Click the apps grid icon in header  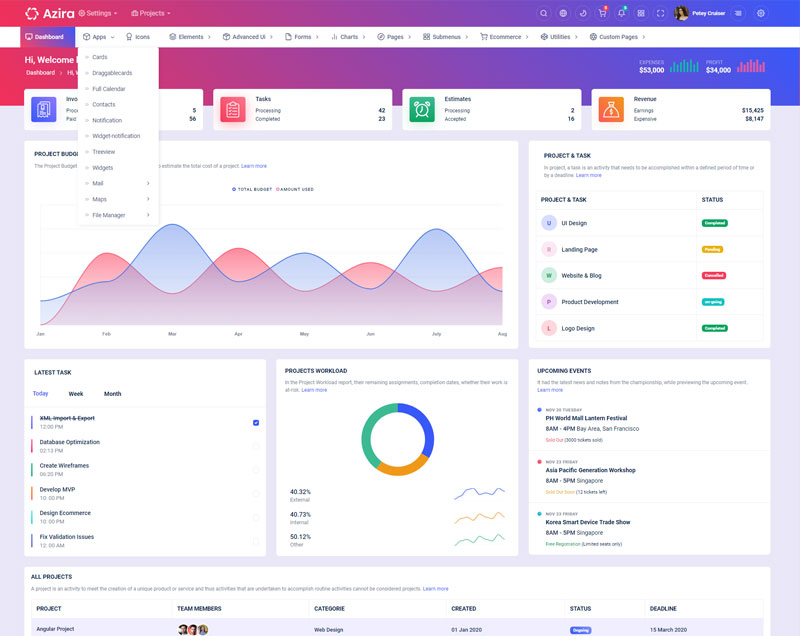pyautogui.click(x=641, y=13)
